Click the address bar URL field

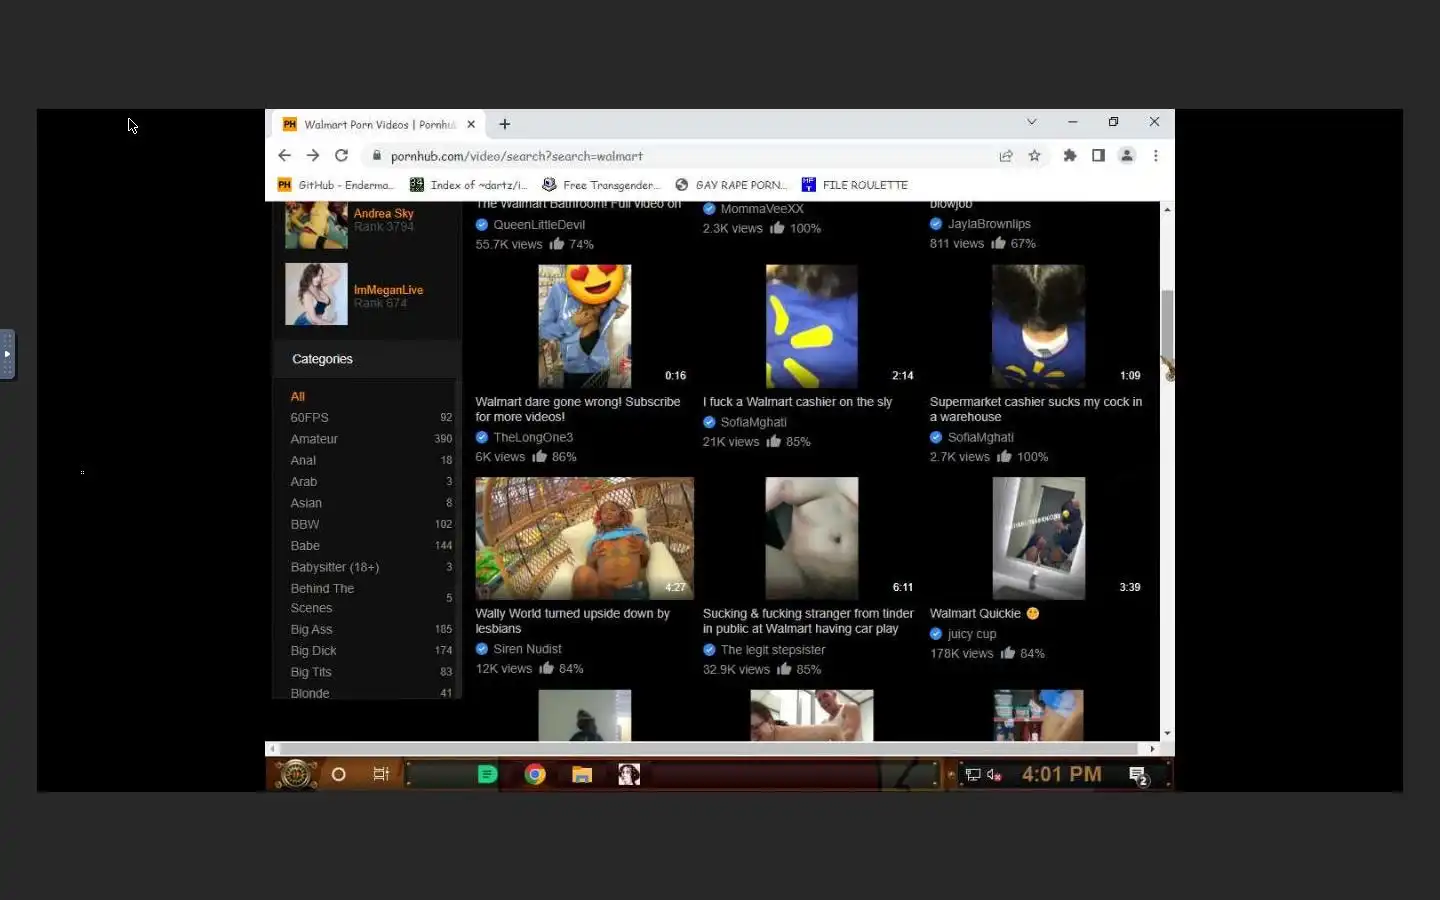tap(680, 156)
